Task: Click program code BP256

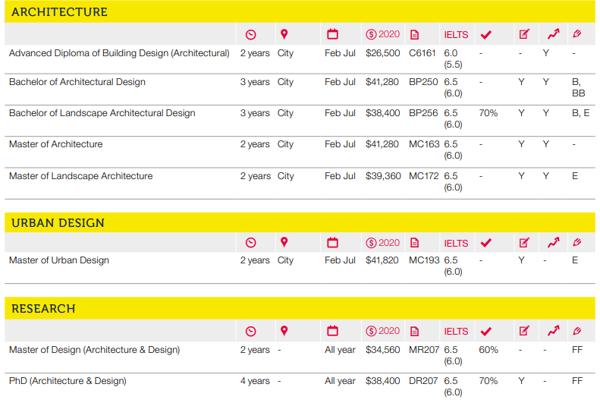Action: 424,113
